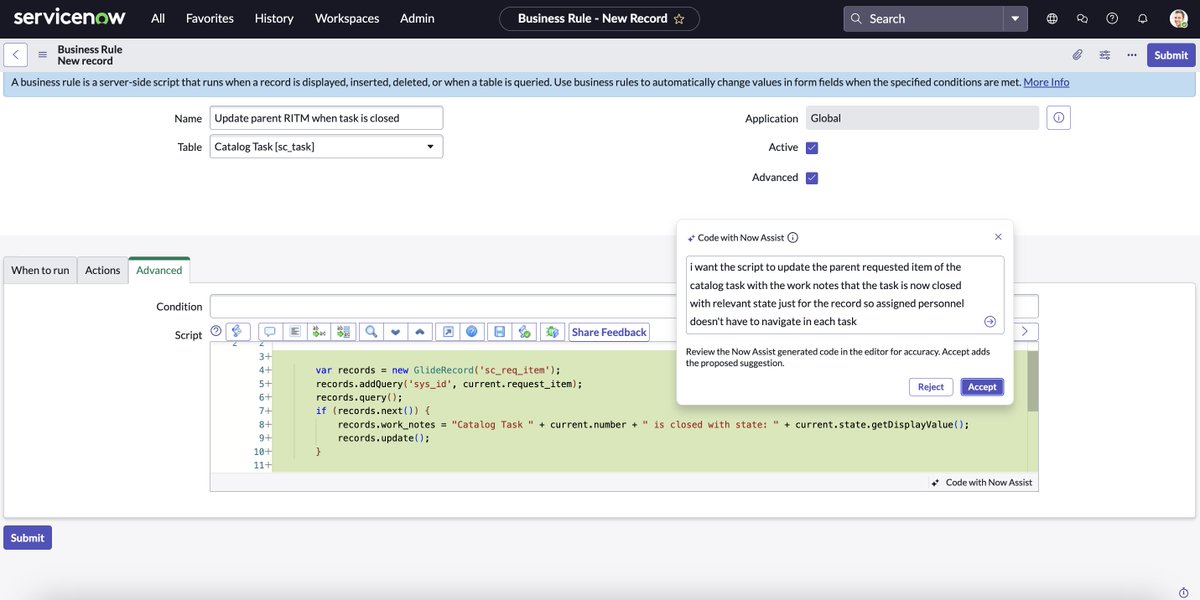1200x600 pixels.
Task: Click the Share Feedback button
Action: (610, 332)
